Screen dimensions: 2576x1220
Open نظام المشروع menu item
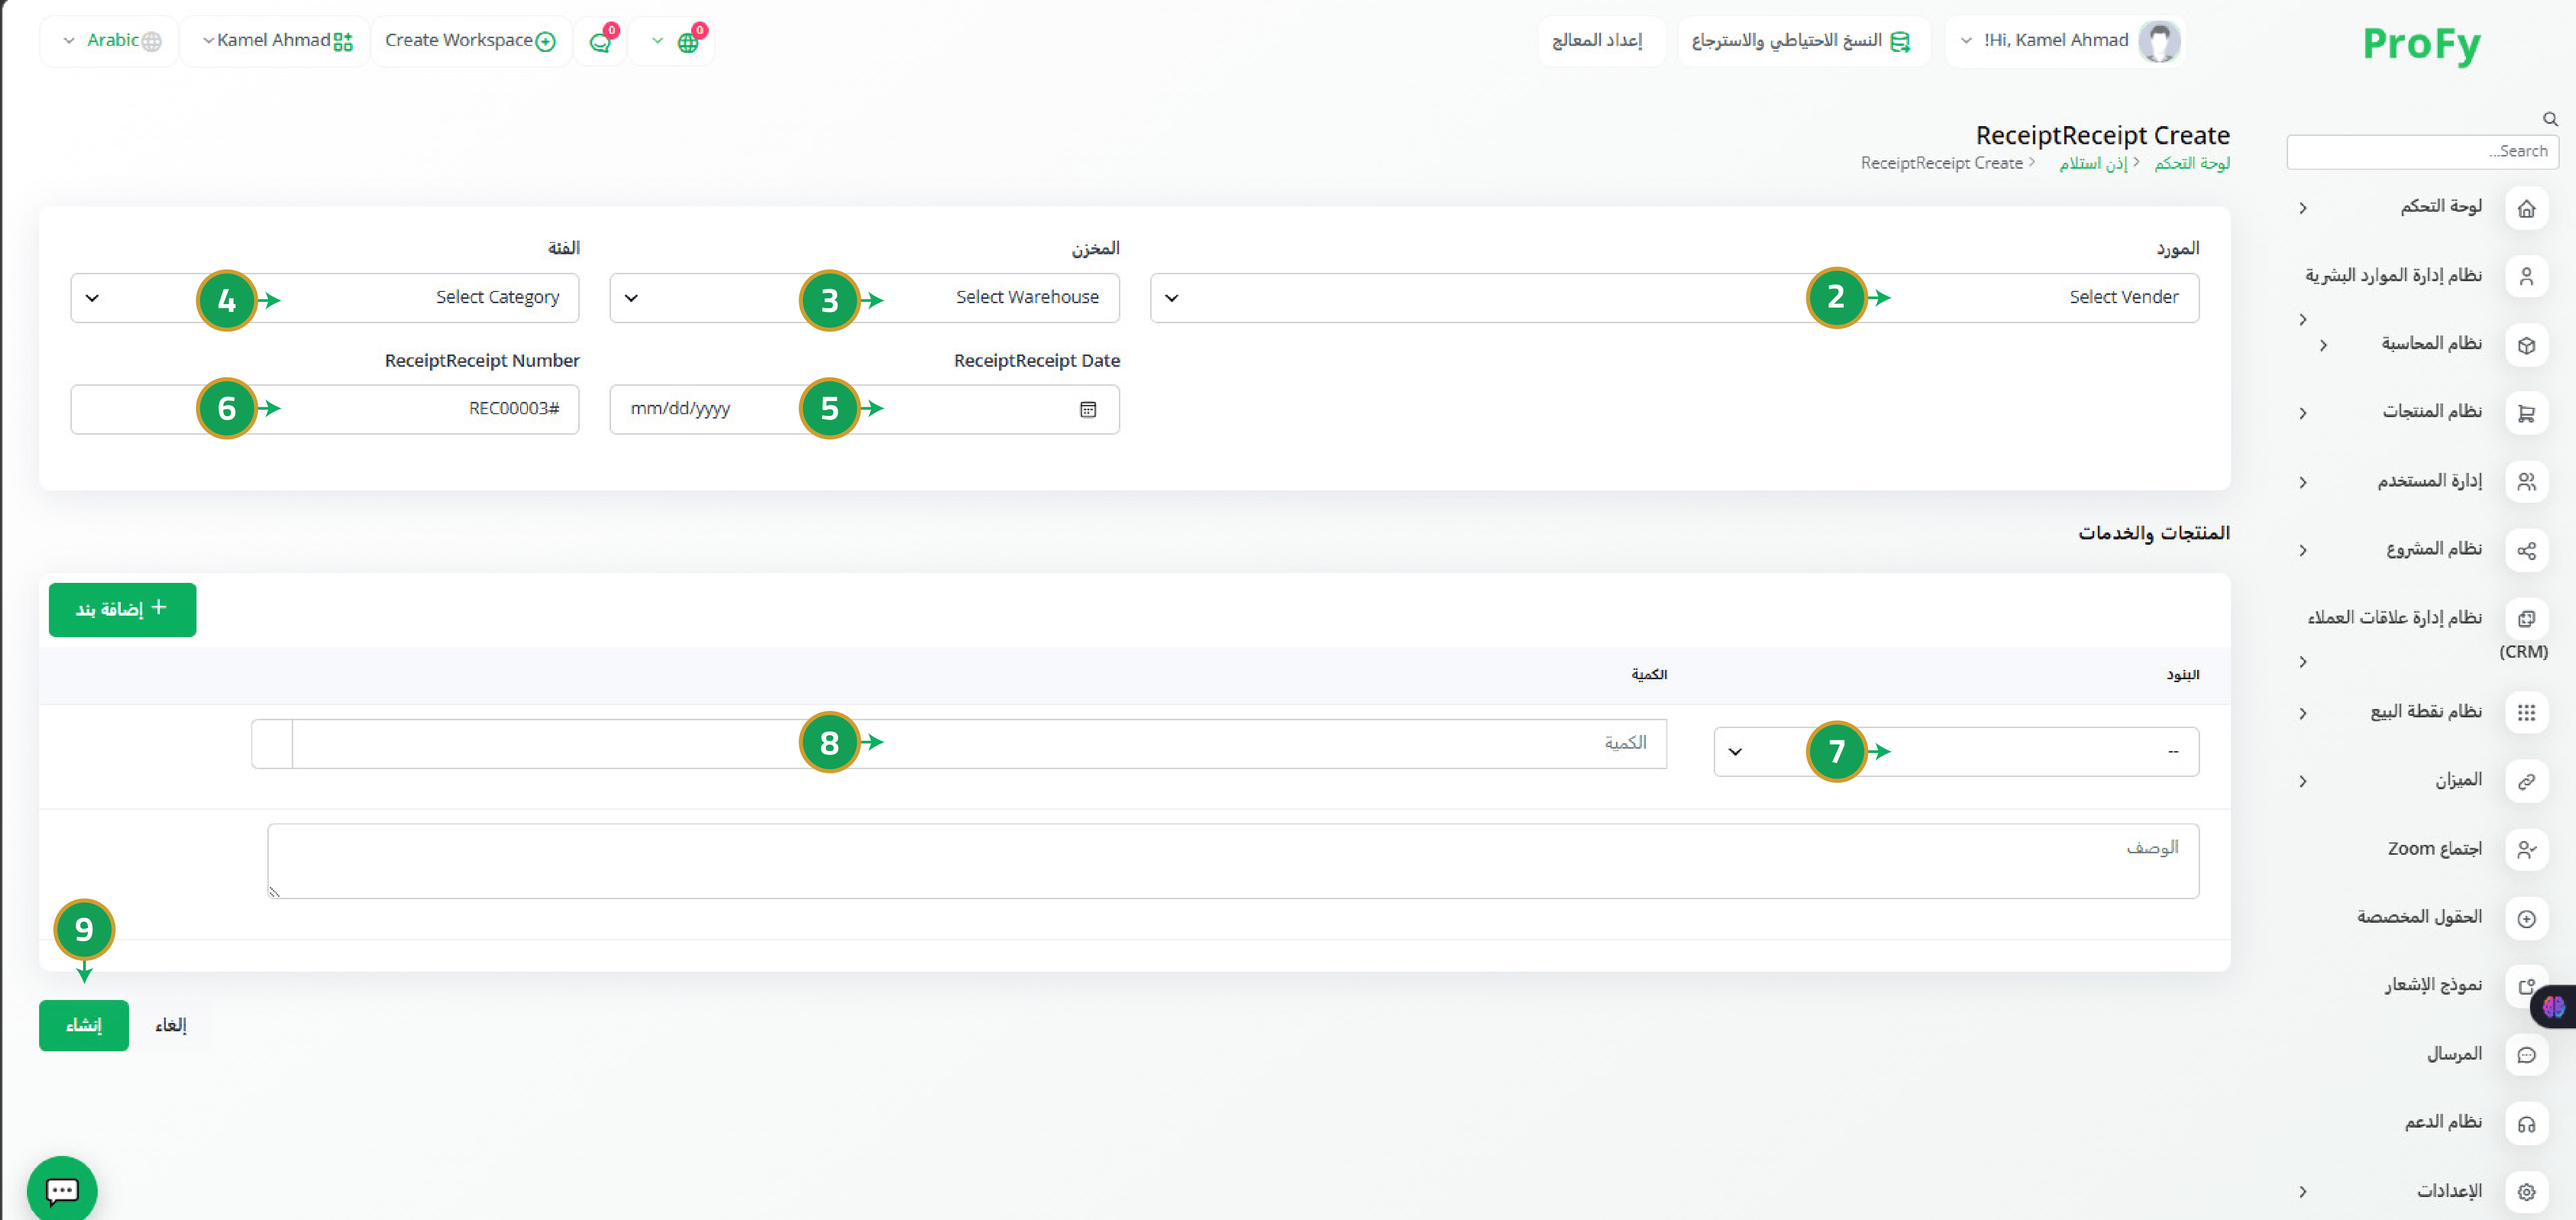coord(2434,549)
